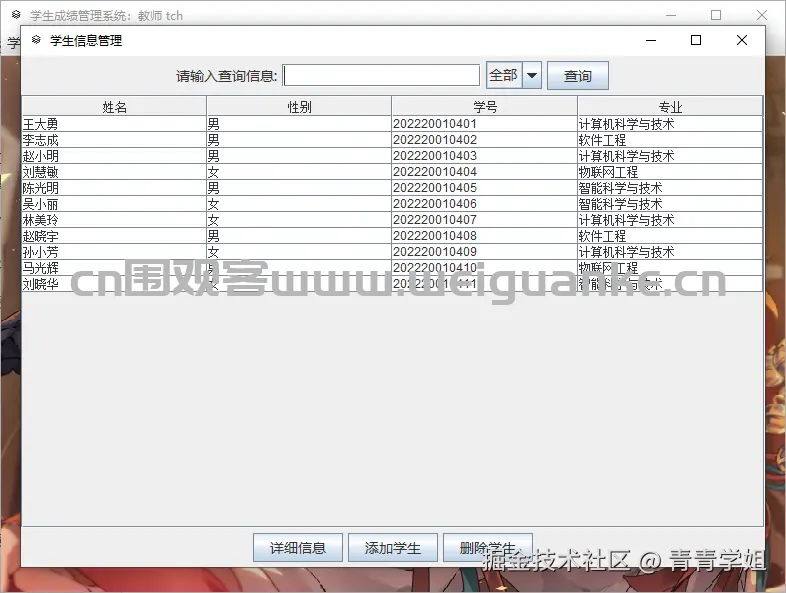This screenshot has width=786, height=593.
Task: Click the 专业 column header
Action: 670,106
